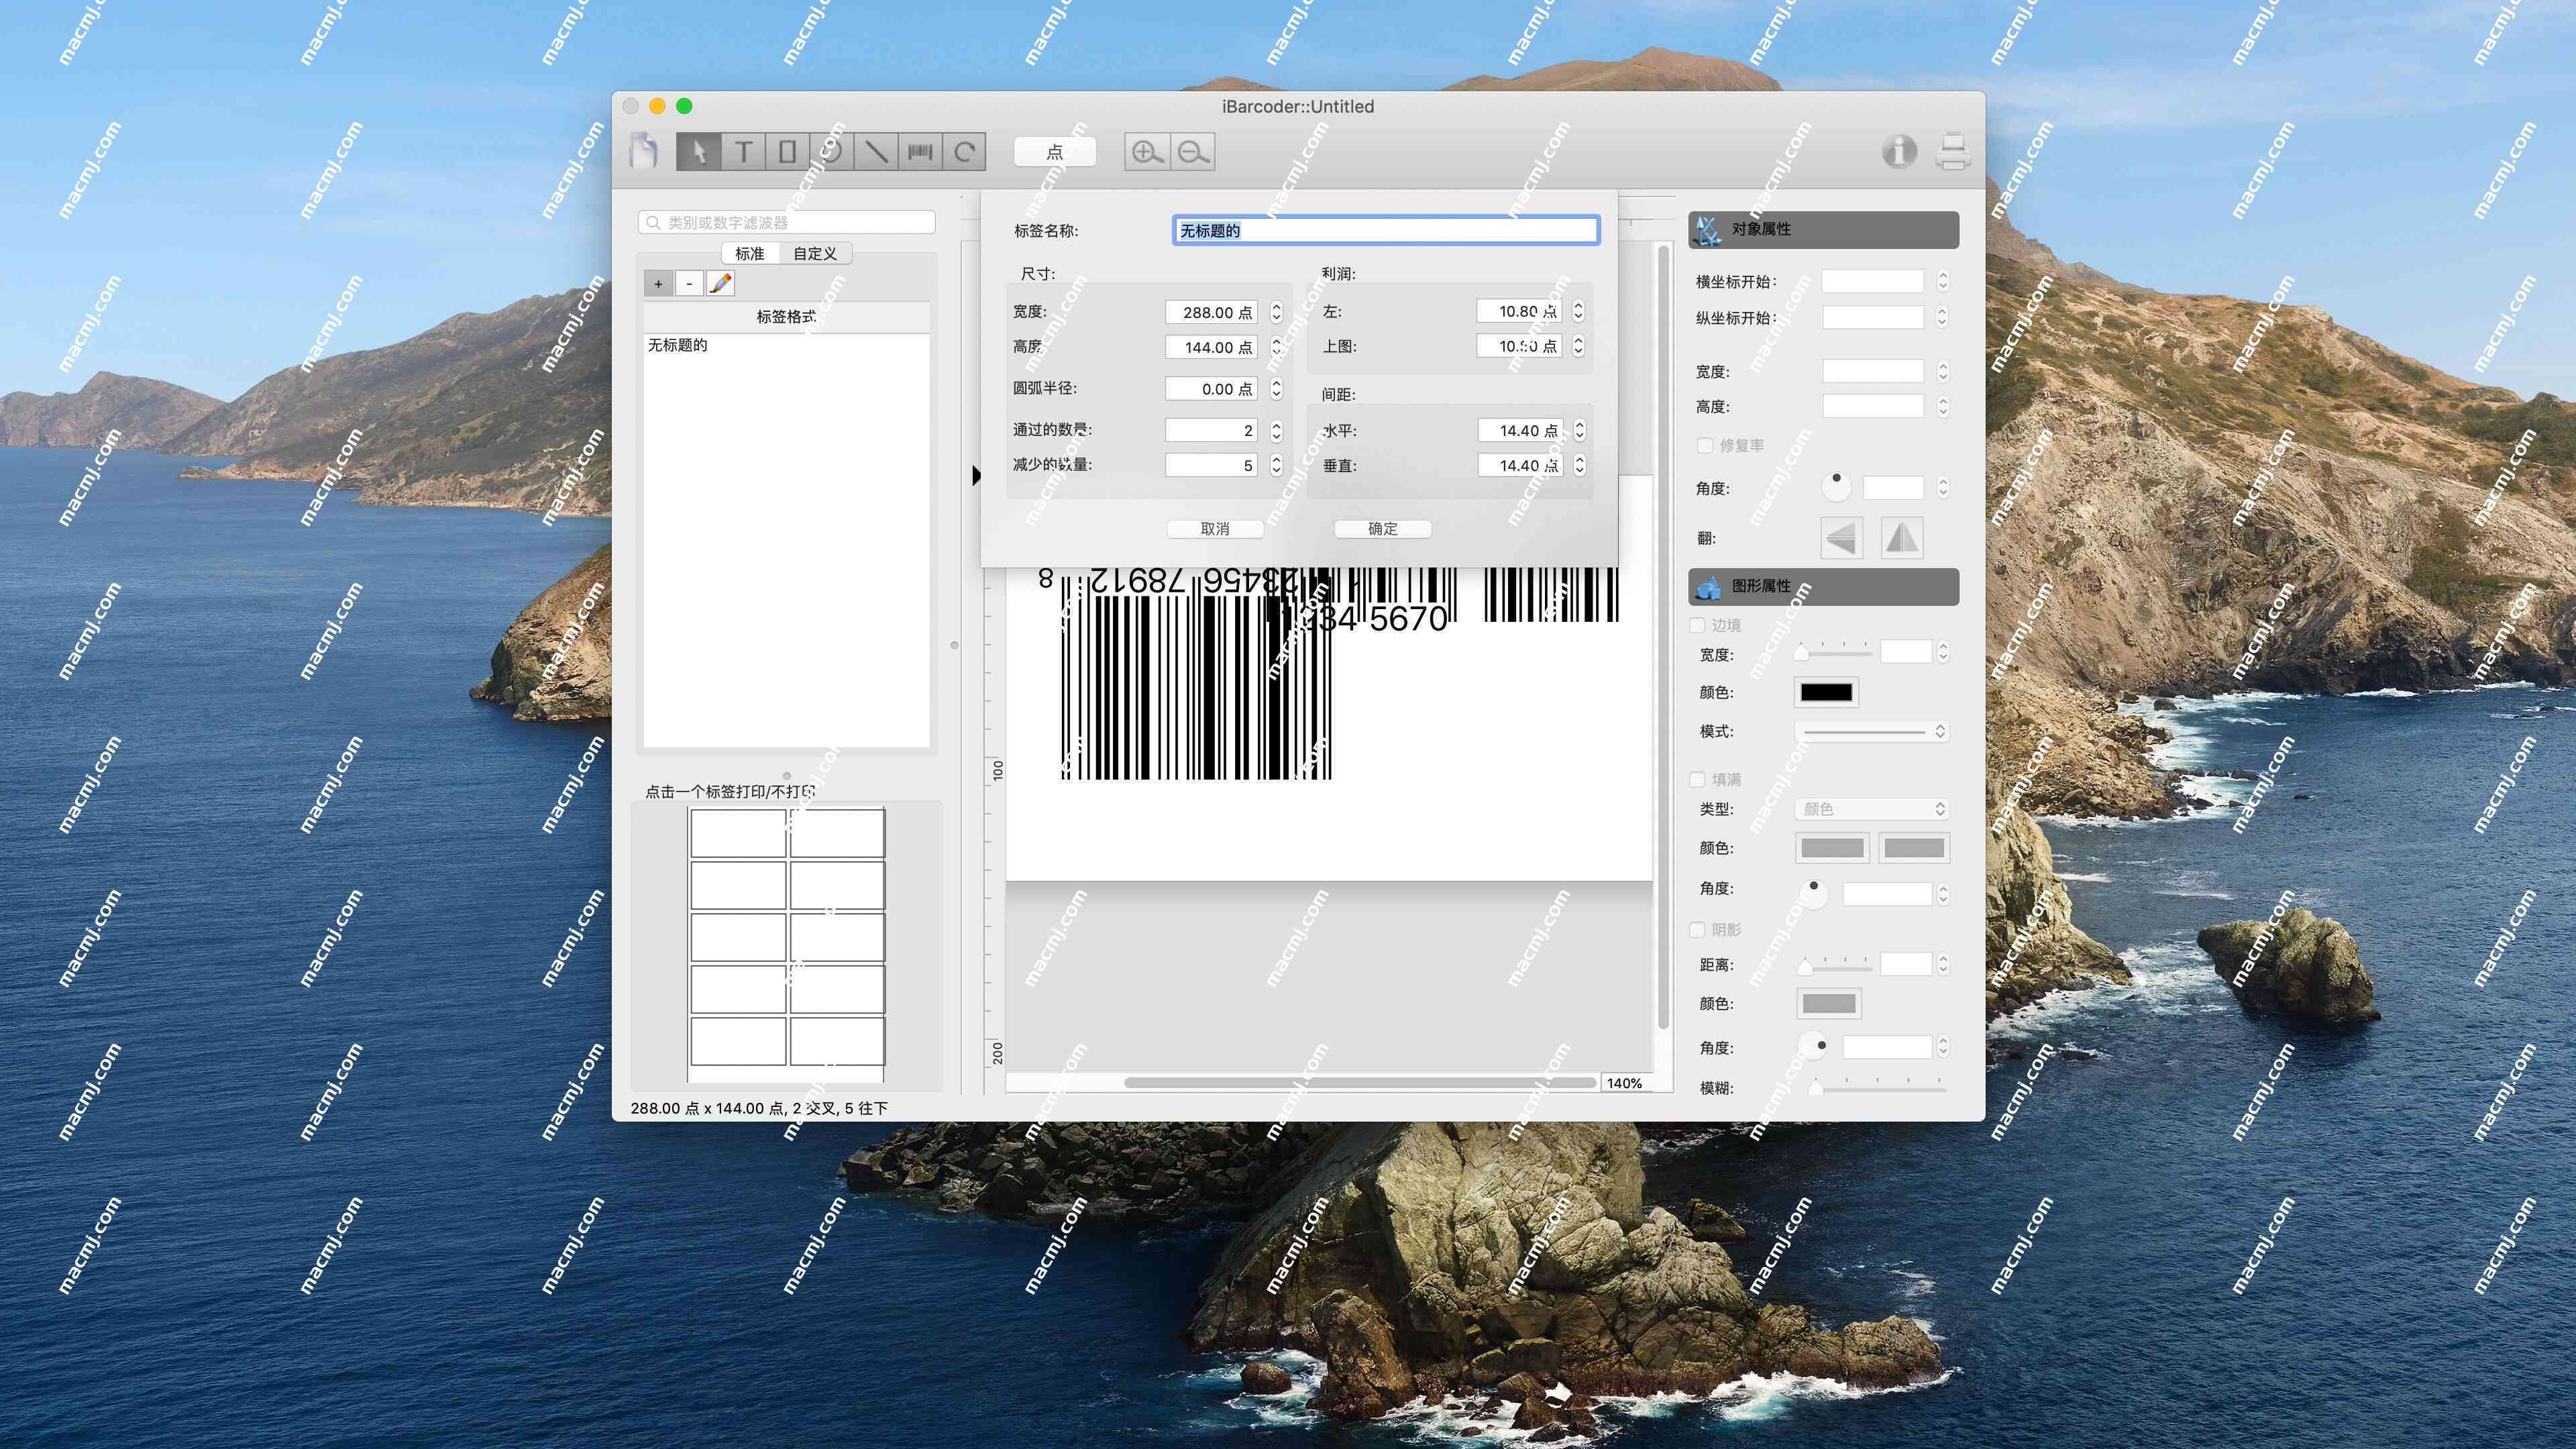Viewport: 2576px width, 1449px height.
Task: Open the new document page icon
Action: point(644,151)
